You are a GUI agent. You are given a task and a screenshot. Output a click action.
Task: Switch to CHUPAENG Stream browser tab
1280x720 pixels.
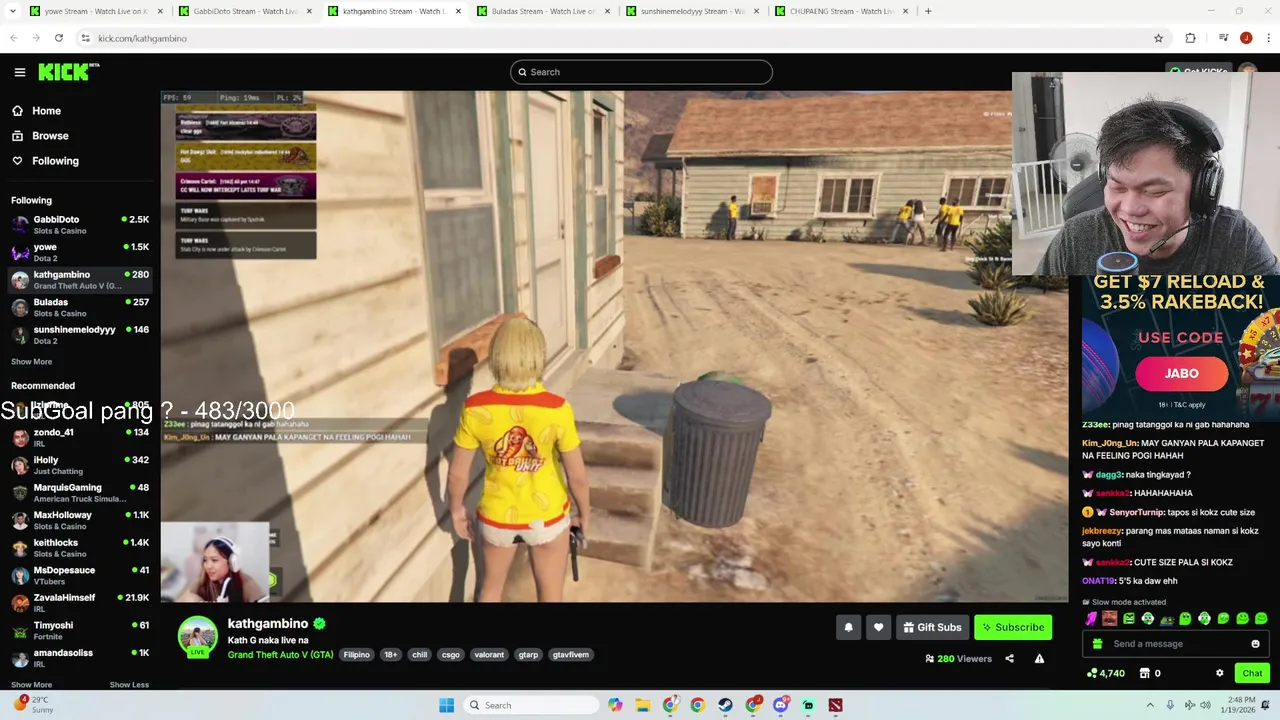click(x=842, y=11)
